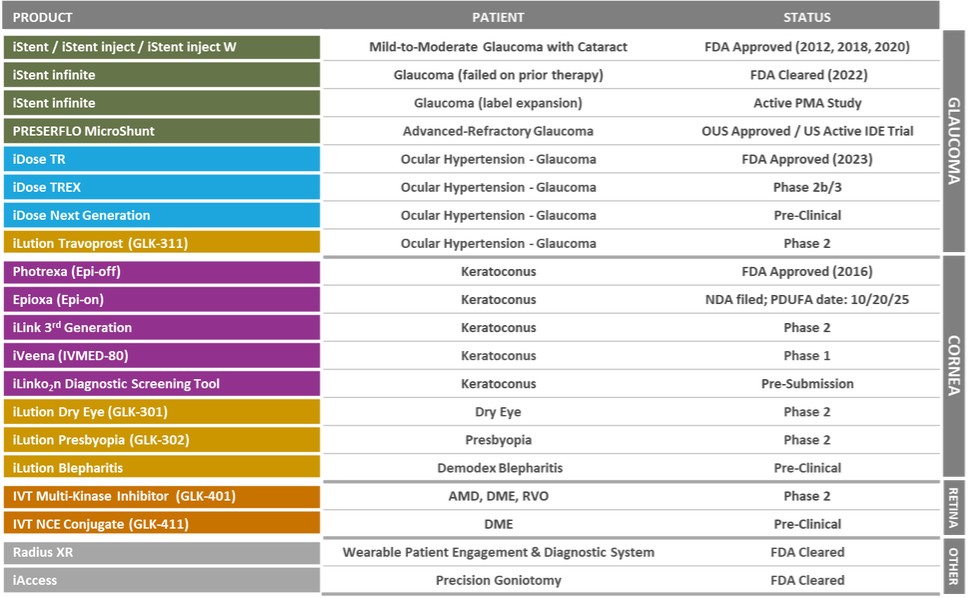The height and width of the screenshot is (598, 970).
Task: Select the Radius XR product cell
Action: [x=162, y=552]
